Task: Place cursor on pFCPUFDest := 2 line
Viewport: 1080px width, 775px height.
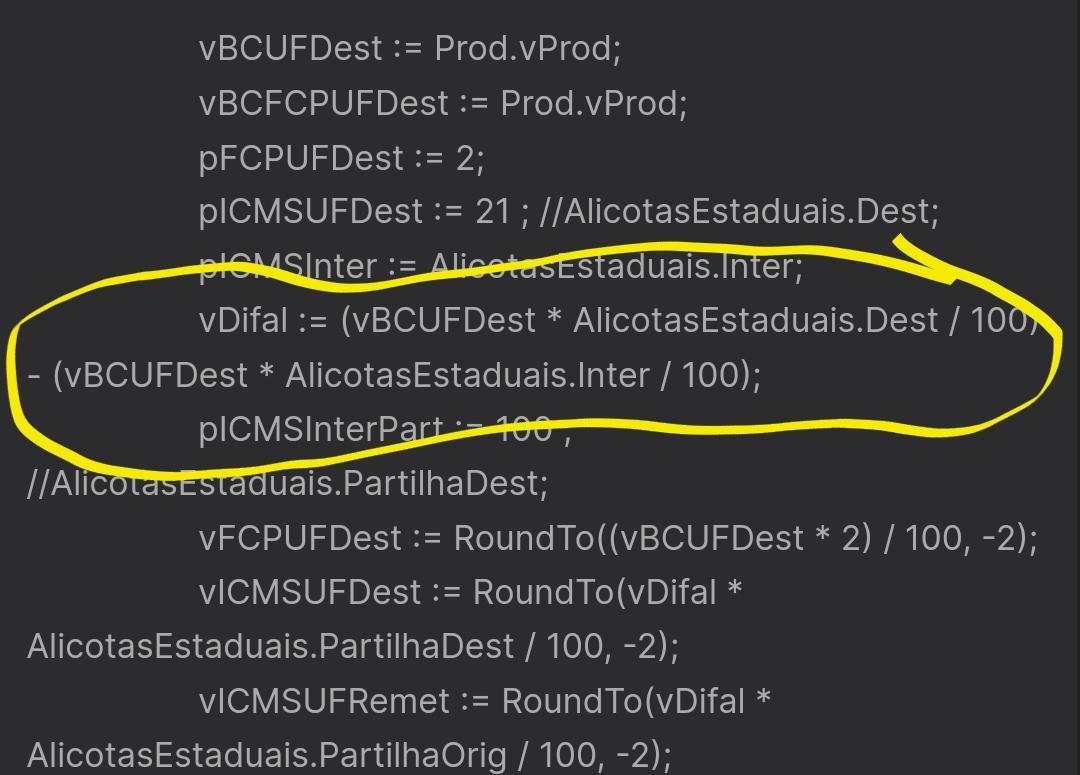Action: [x=342, y=158]
